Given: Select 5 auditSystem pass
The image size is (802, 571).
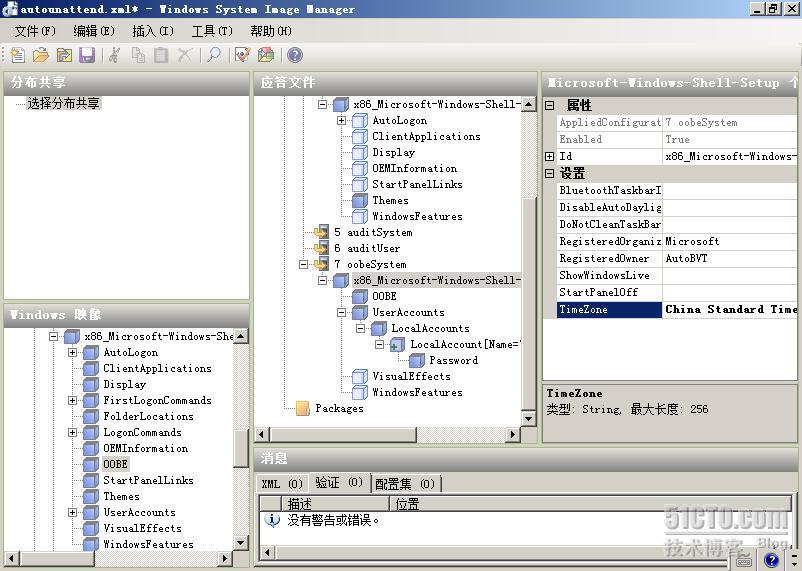Looking at the screenshot, I should tap(373, 232).
